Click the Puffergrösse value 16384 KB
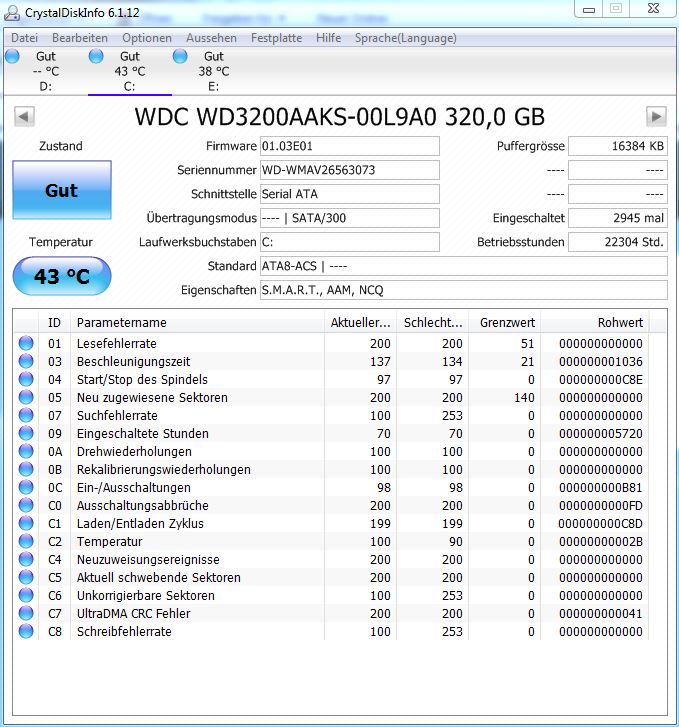This screenshot has width=679, height=727. click(x=618, y=146)
